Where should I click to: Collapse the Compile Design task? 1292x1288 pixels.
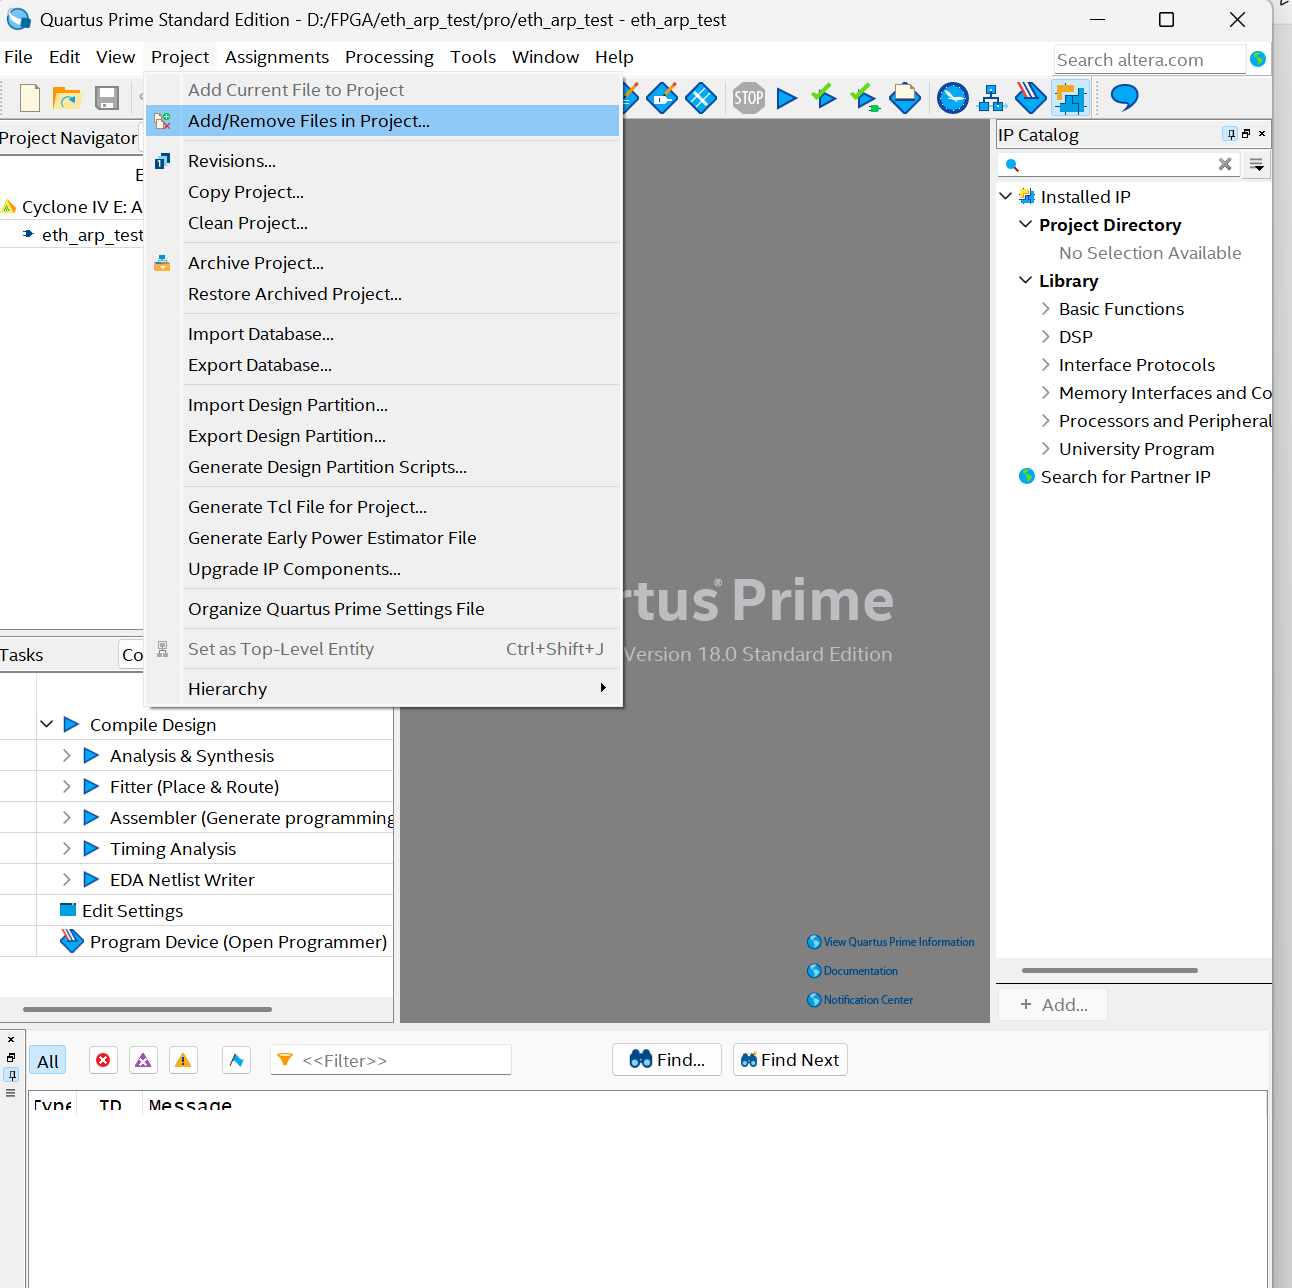(47, 723)
